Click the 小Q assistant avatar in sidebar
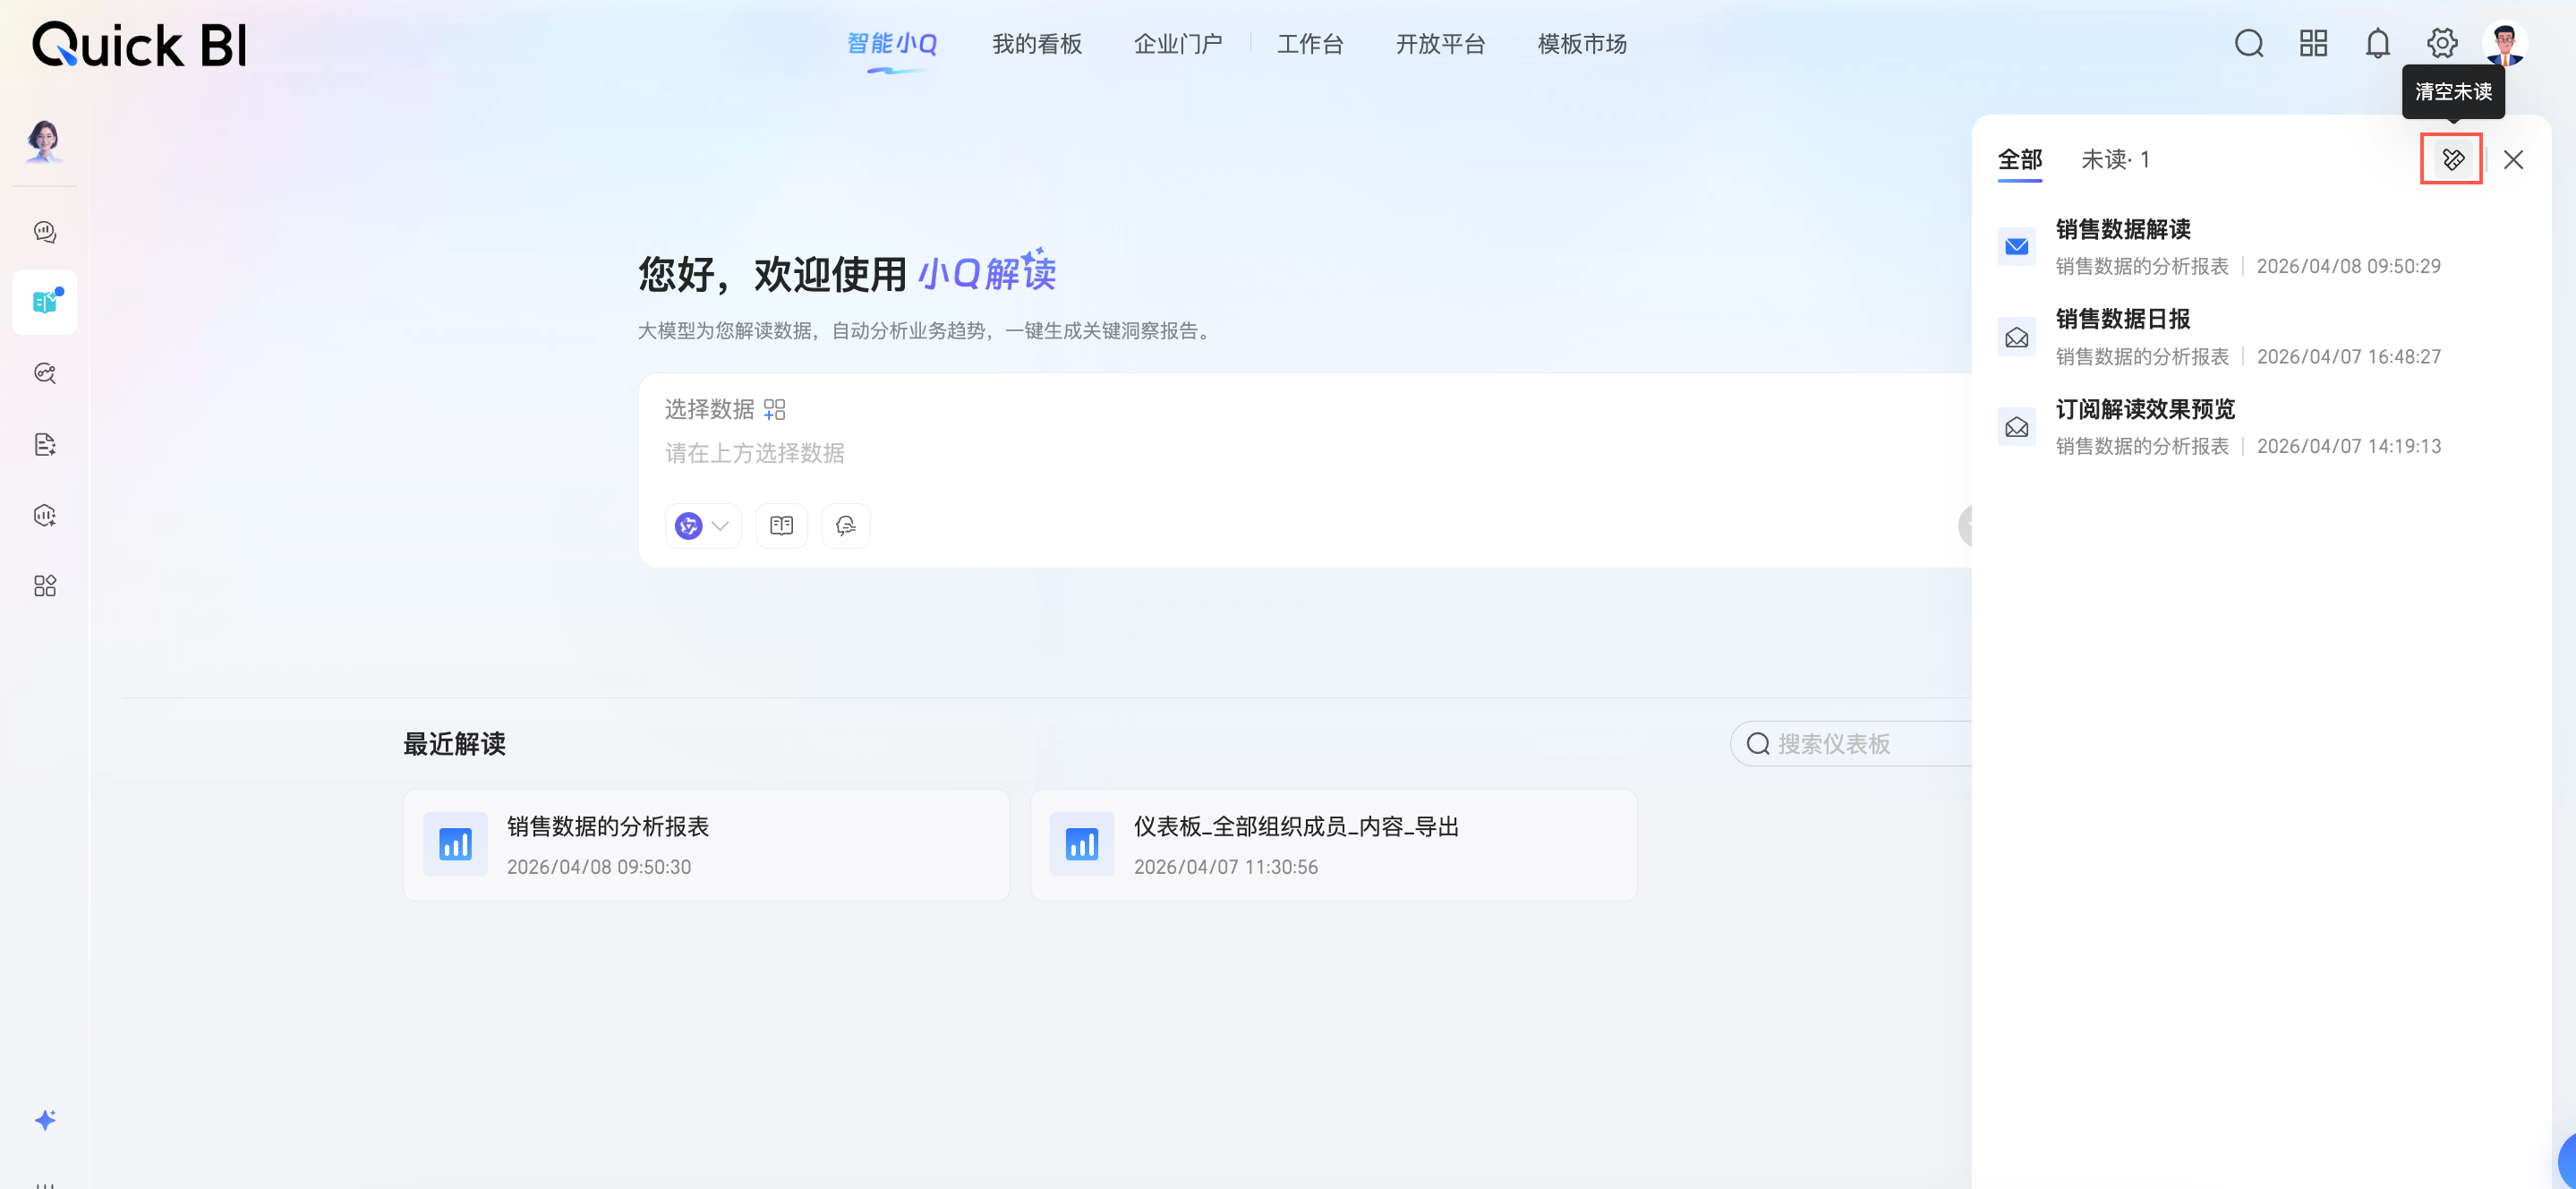This screenshot has width=2576, height=1189. point(44,141)
